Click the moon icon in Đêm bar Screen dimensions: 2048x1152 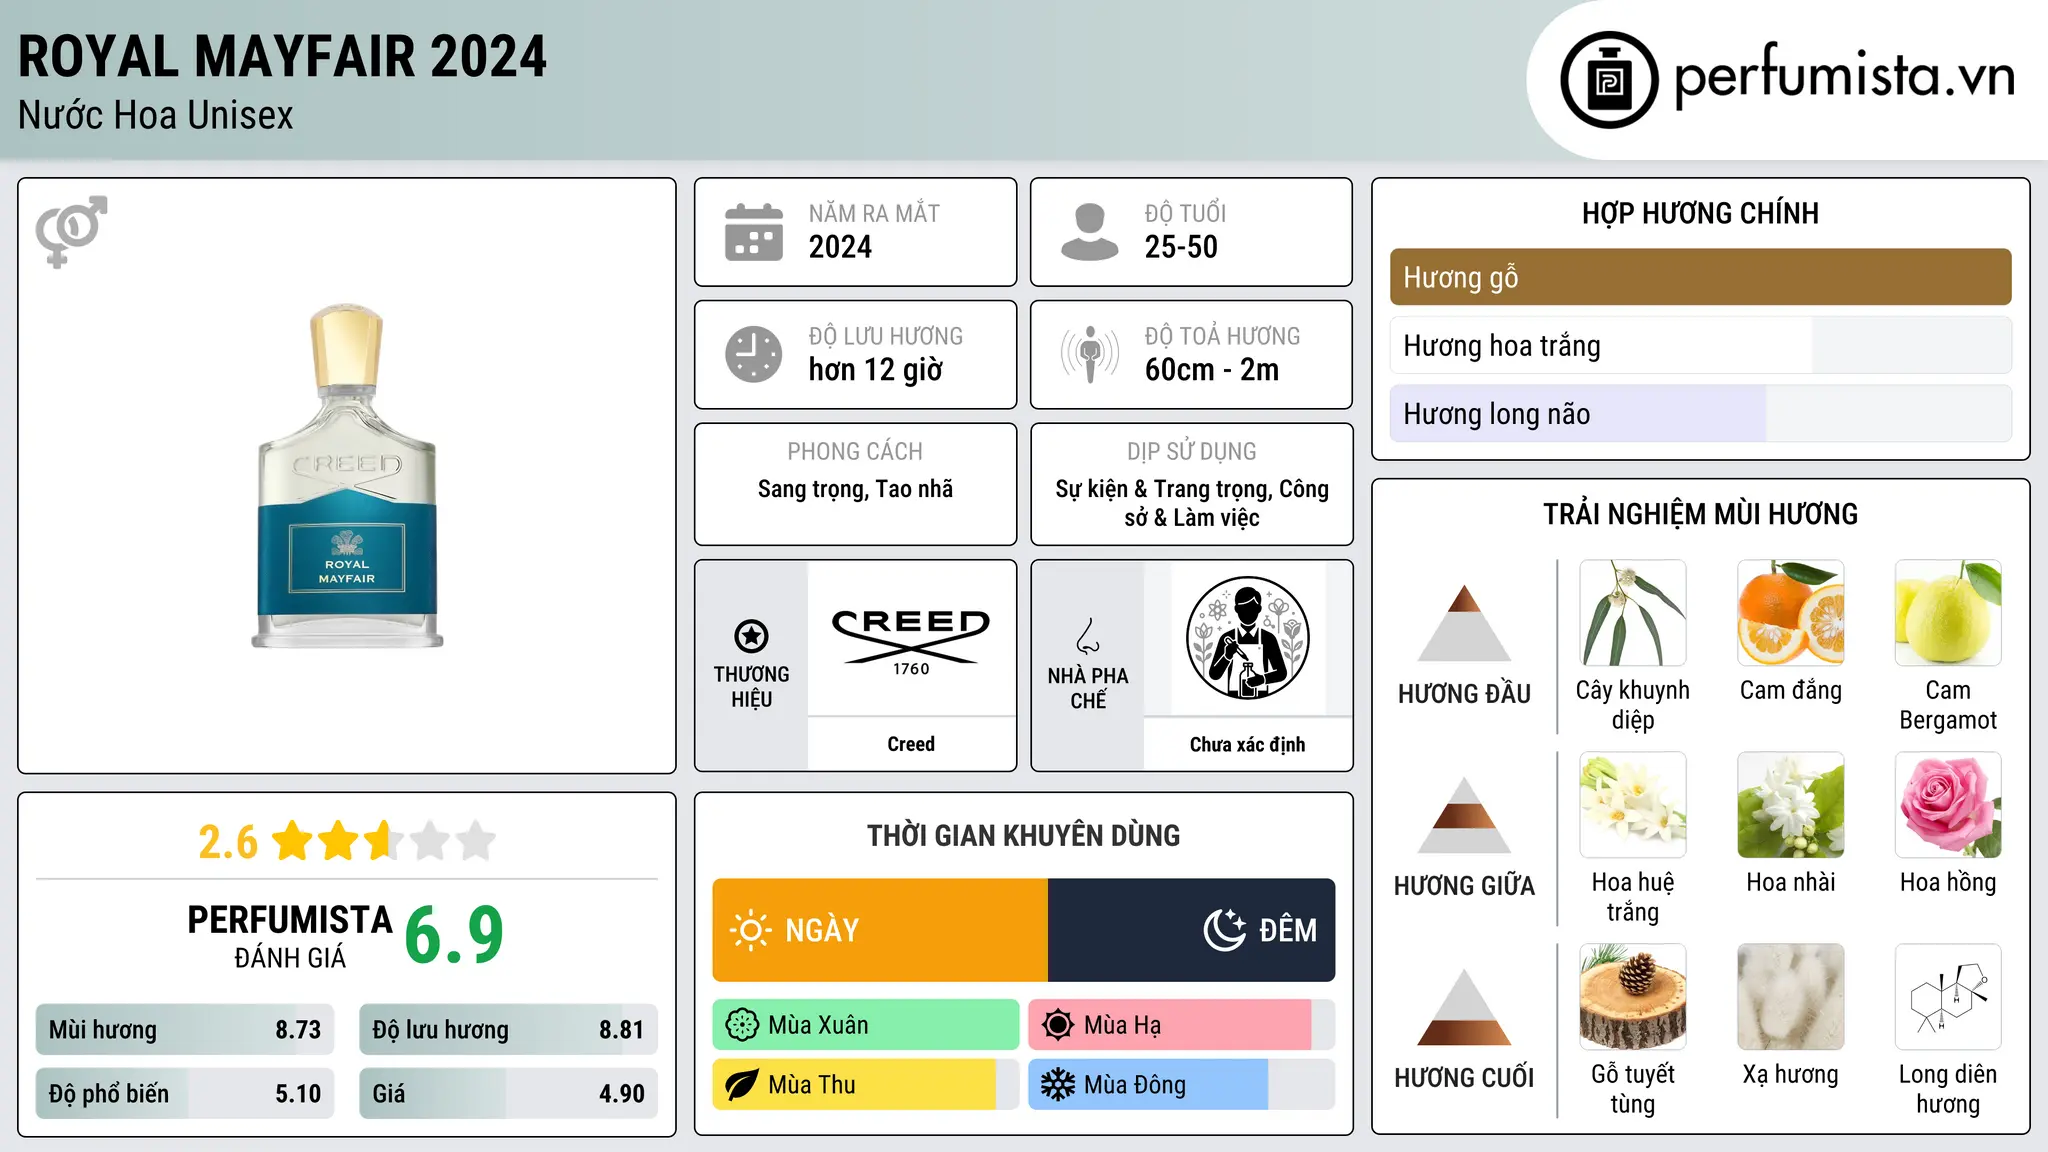click(x=1224, y=930)
